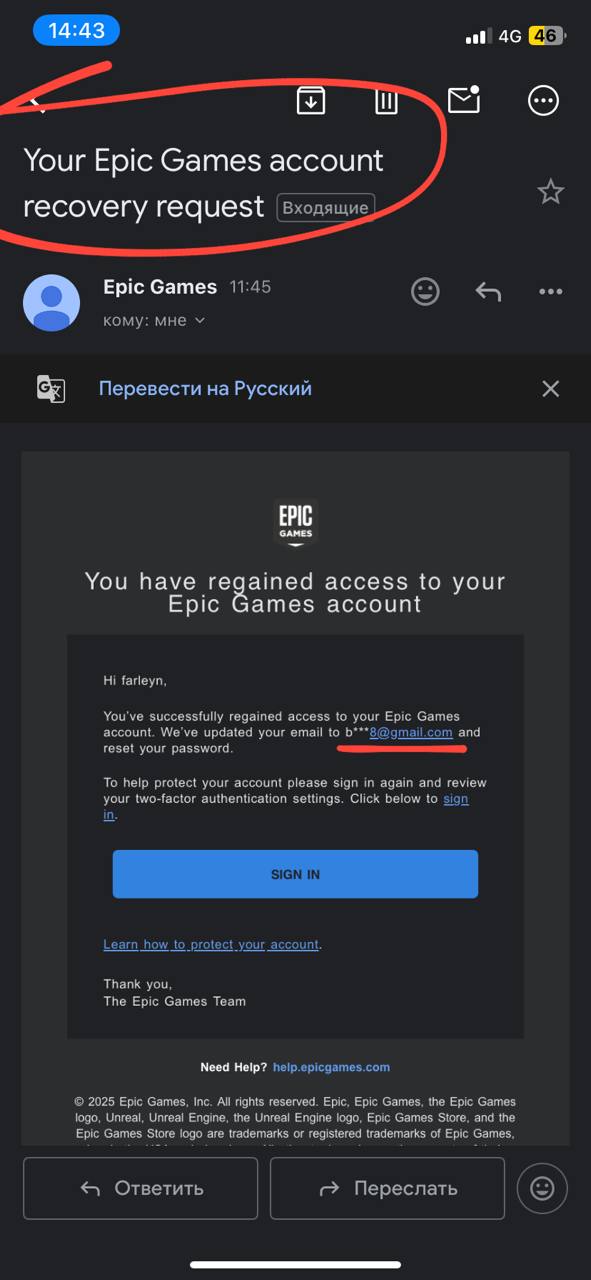Viewport: 591px width, 1280px height.
Task: Tap the 'Входящие' inbox label
Action: [326, 208]
